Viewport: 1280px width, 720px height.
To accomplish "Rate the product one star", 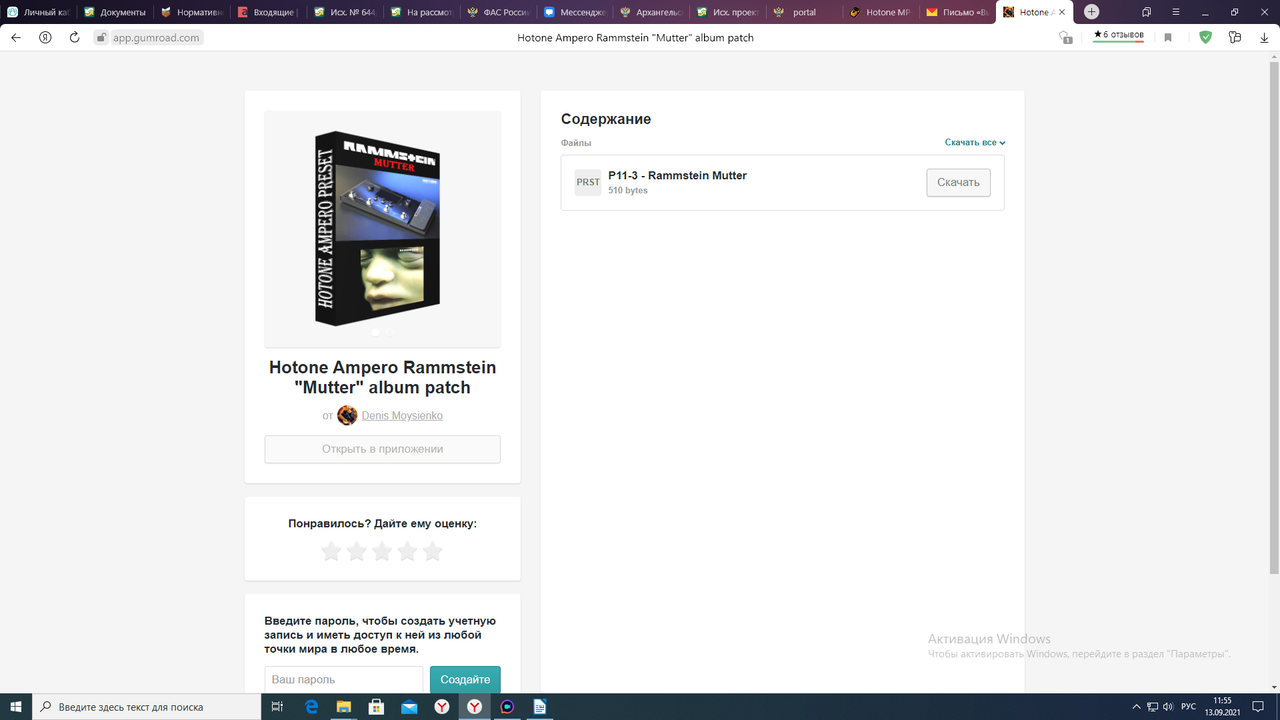I will point(331,551).
